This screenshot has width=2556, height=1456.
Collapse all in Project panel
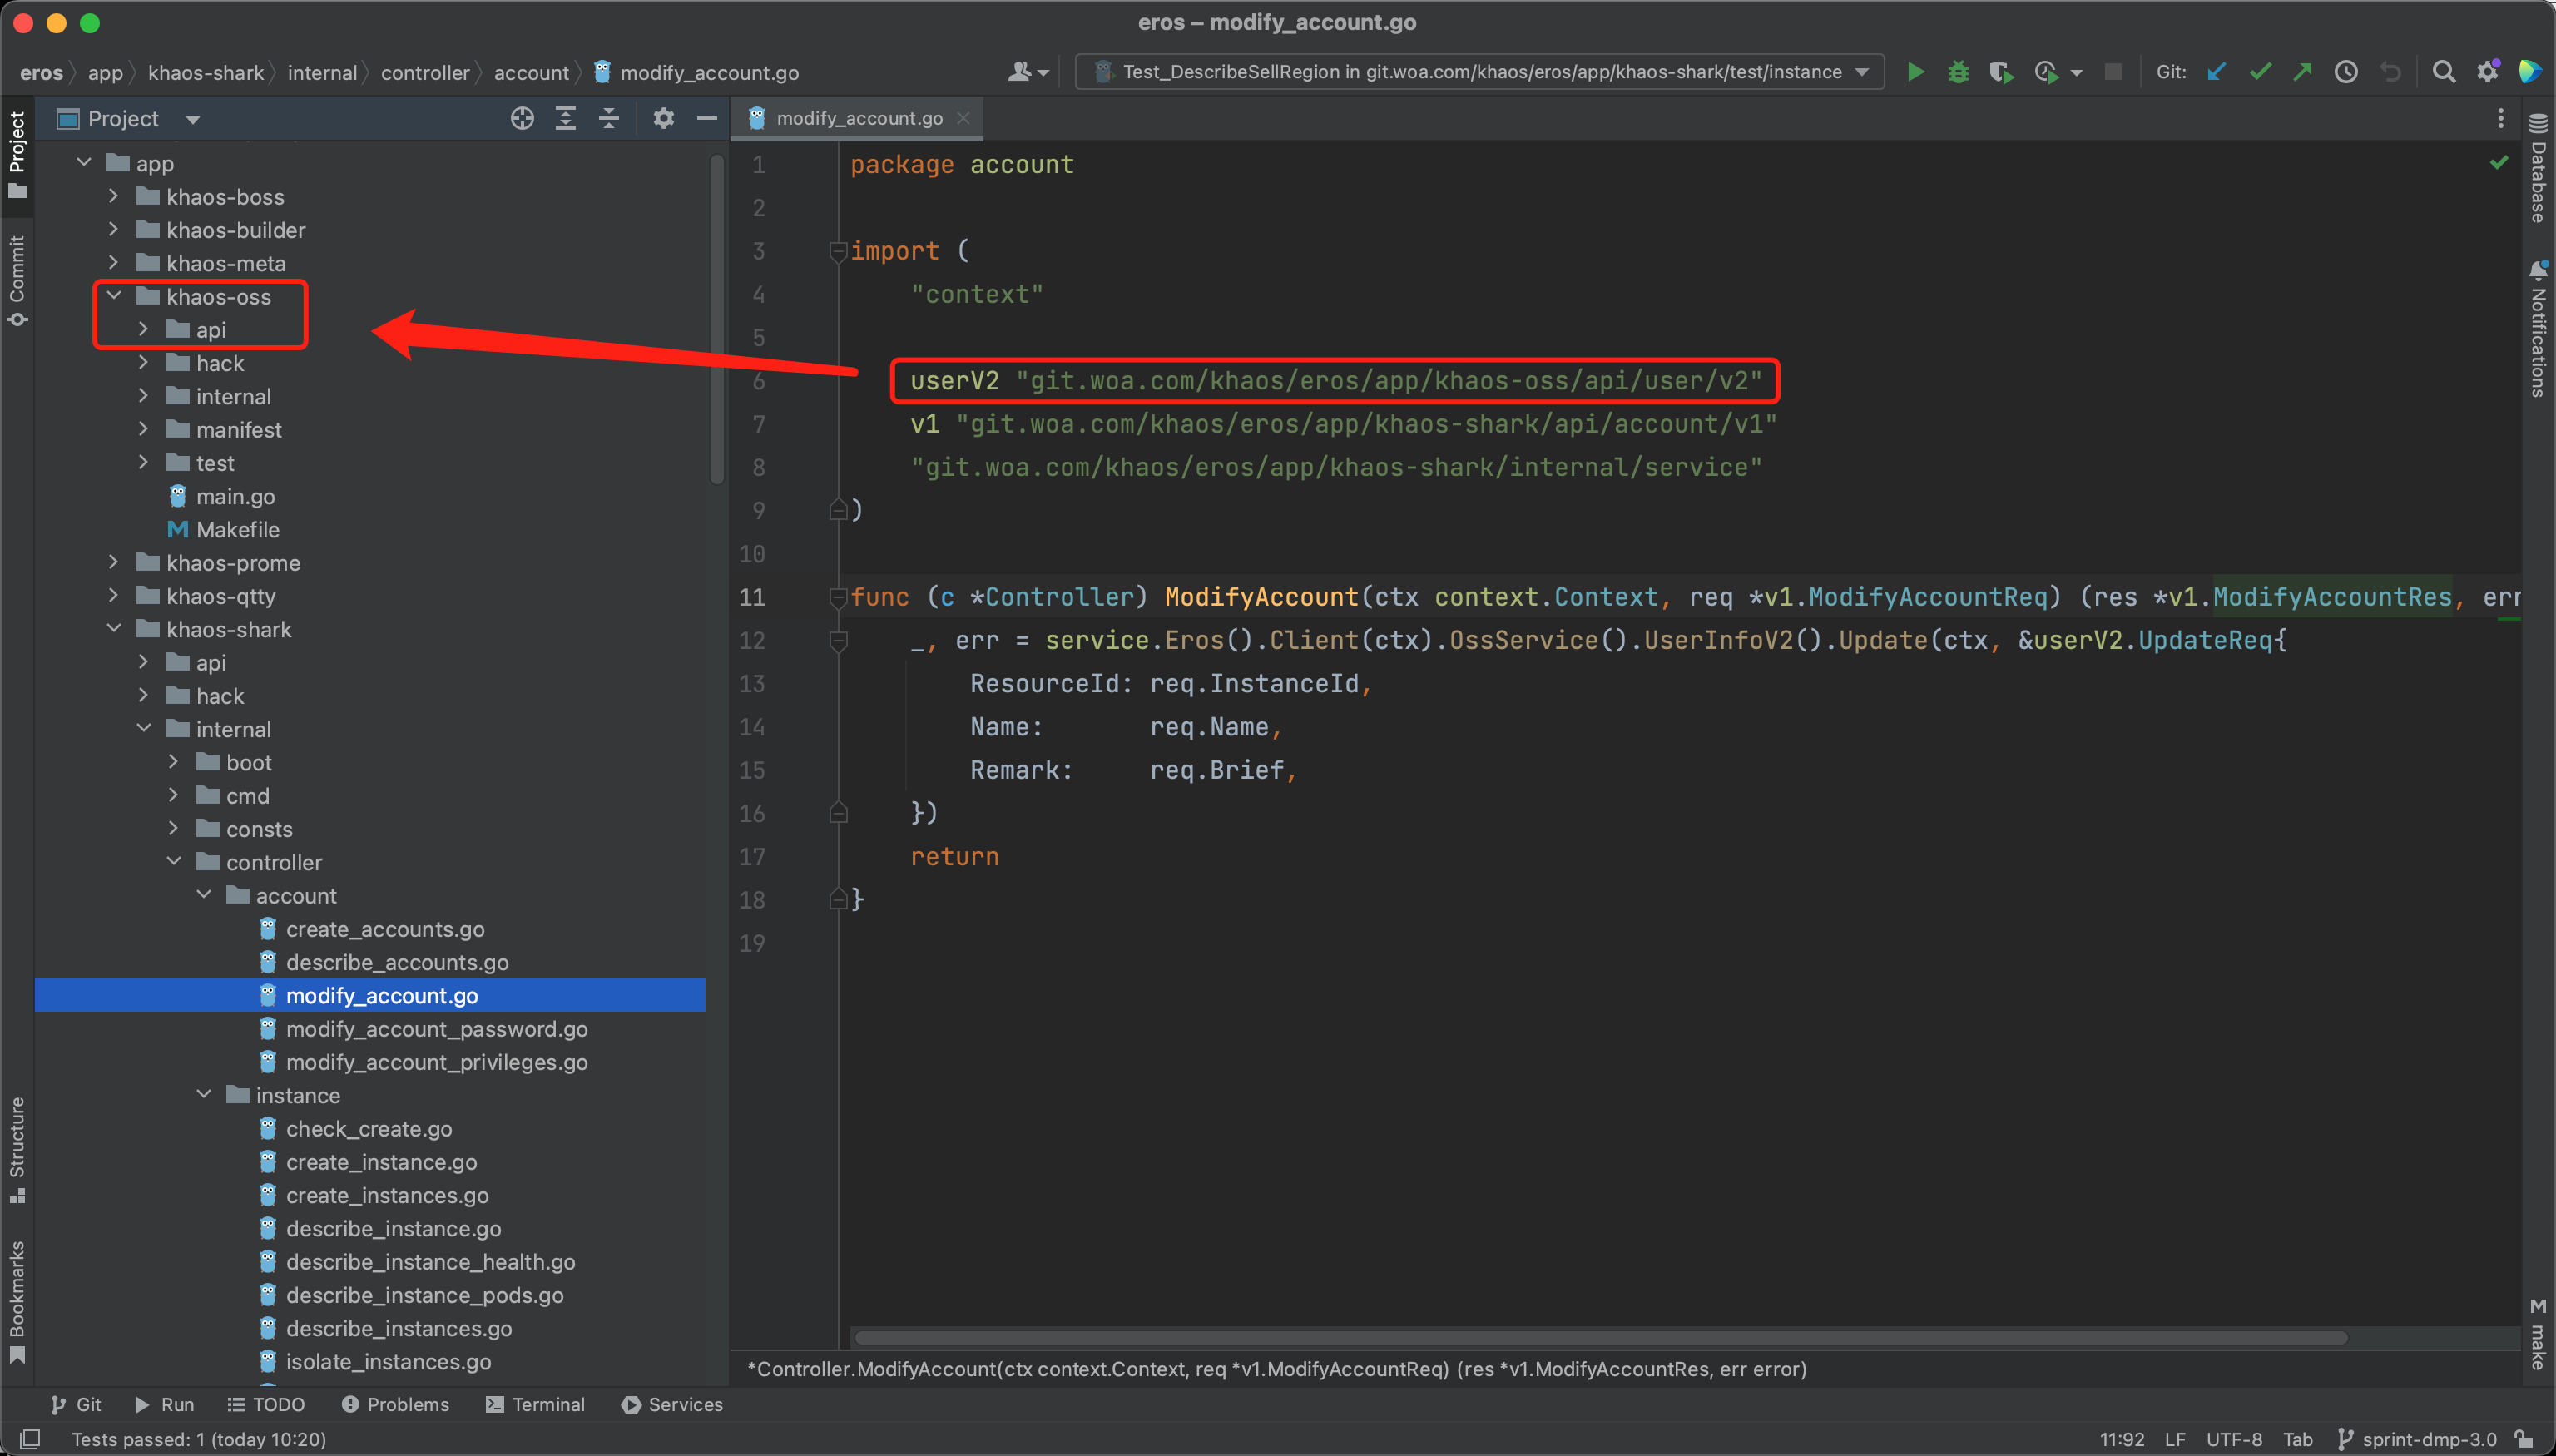click(x=609, y=119)
